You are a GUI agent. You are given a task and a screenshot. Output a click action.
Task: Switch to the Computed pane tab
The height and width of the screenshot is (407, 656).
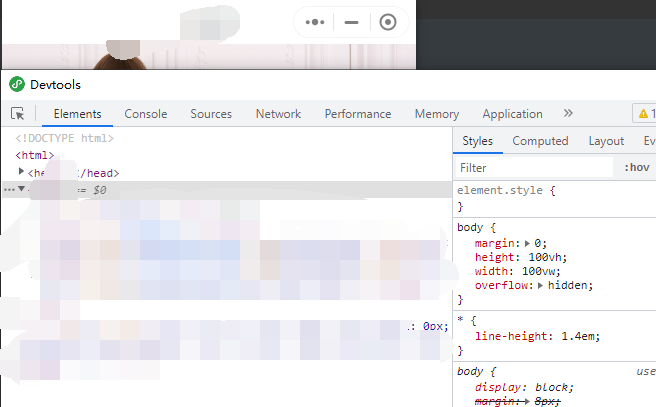(540, 141)
